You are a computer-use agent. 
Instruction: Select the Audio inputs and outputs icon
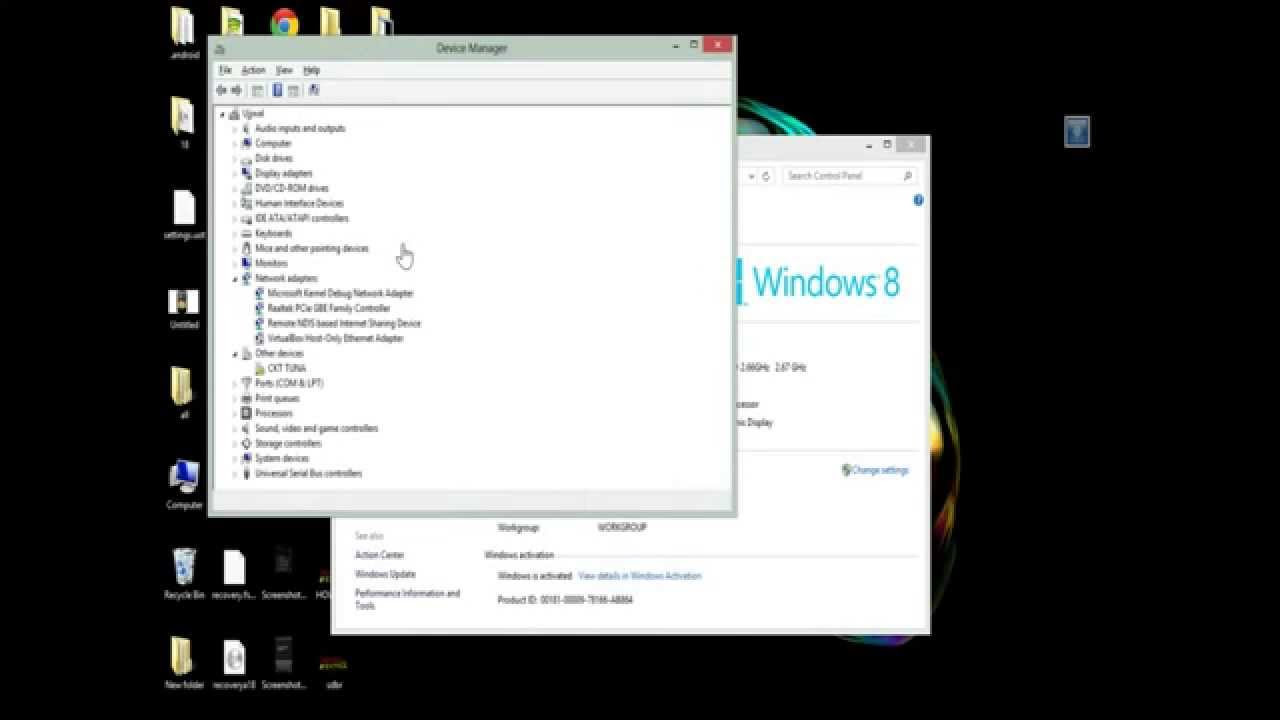[x=246, y=128]
